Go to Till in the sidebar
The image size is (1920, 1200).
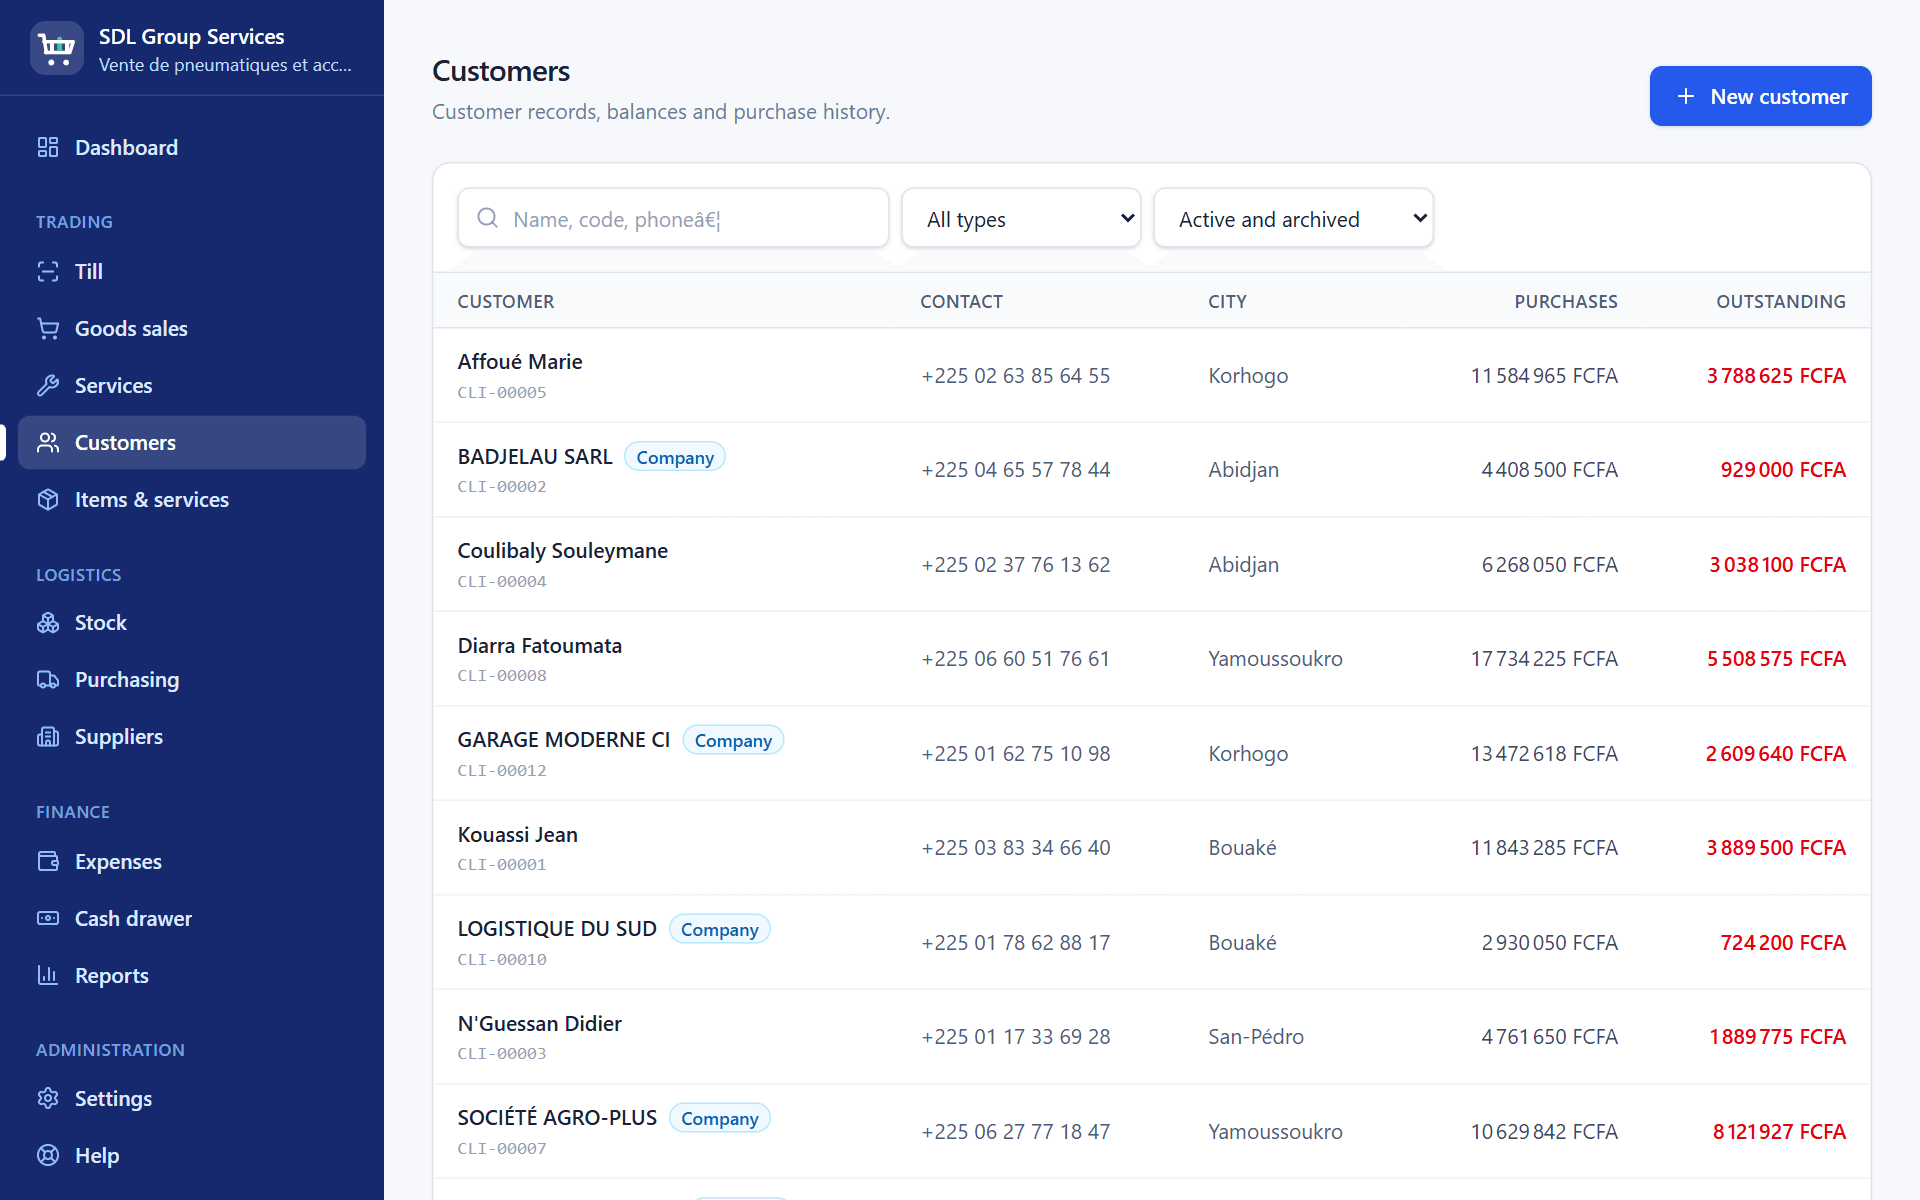[192, 272]
